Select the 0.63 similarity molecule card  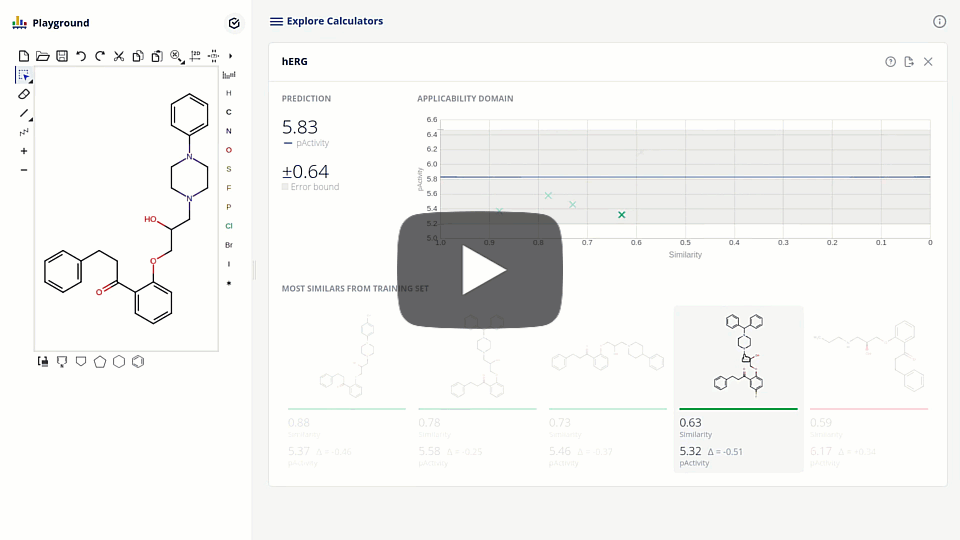click(x=738, y=389)
